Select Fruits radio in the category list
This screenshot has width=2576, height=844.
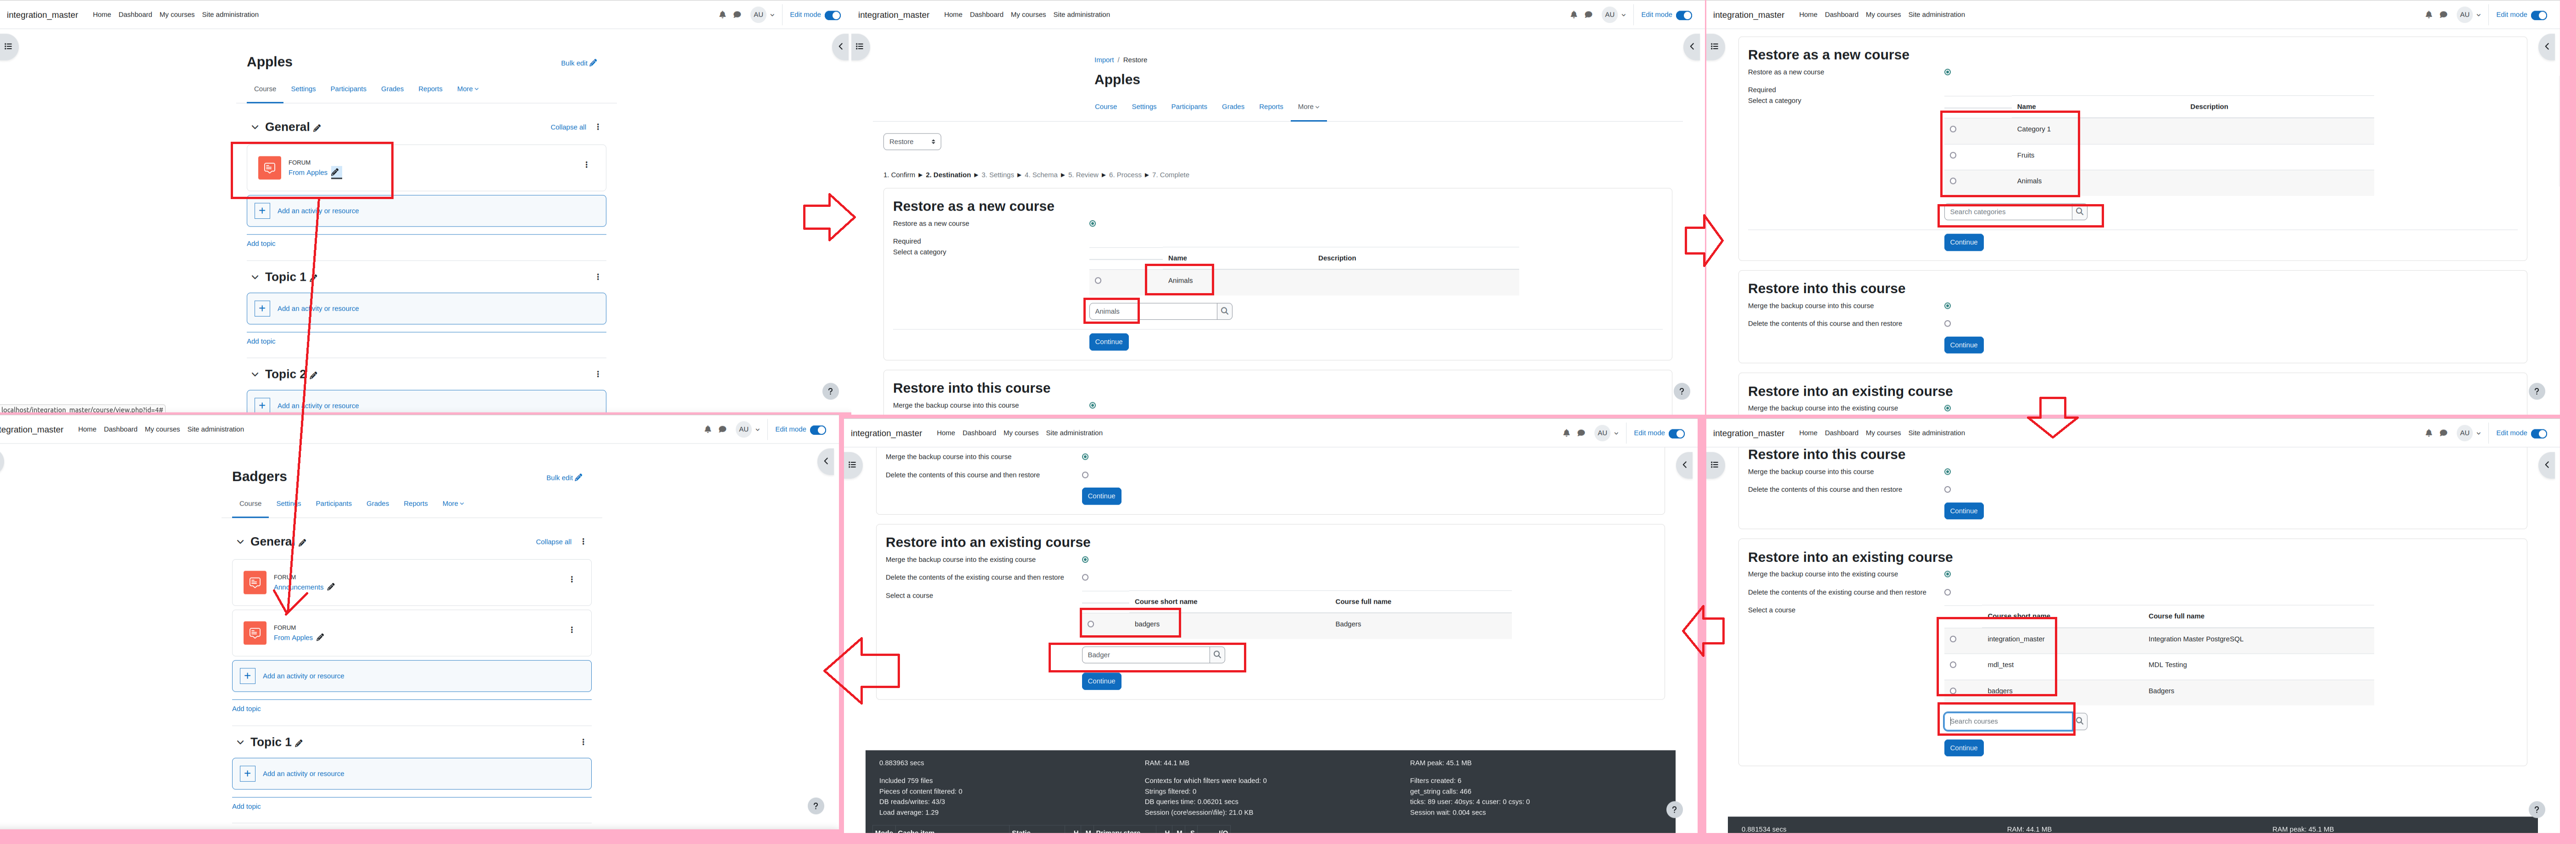point(1953,155)
